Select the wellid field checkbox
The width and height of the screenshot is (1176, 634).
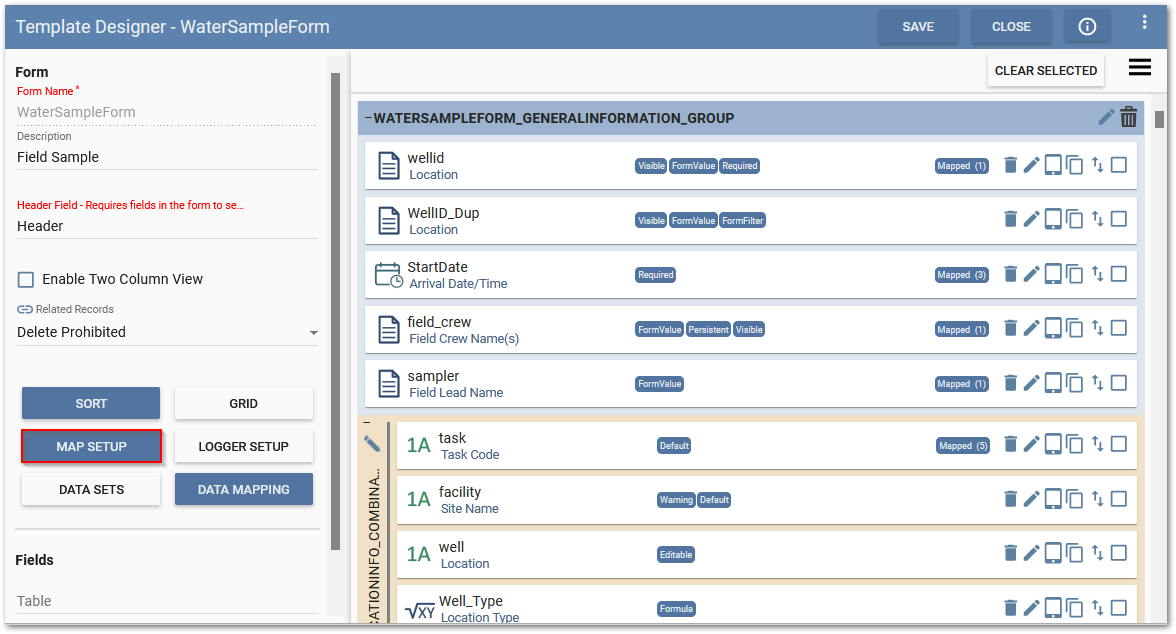point(1119,165)
